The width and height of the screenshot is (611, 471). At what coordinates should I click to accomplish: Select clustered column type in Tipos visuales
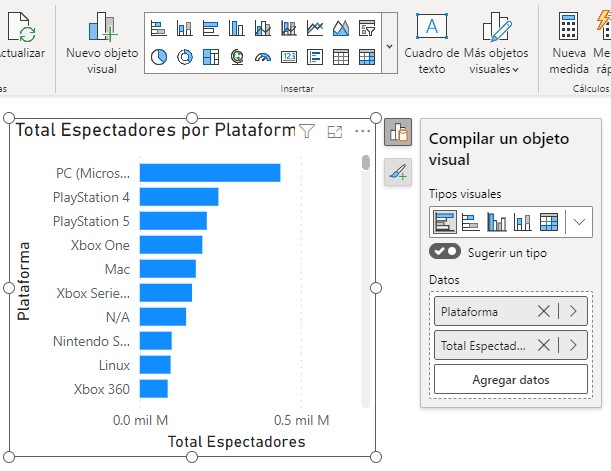click(497, 222)
